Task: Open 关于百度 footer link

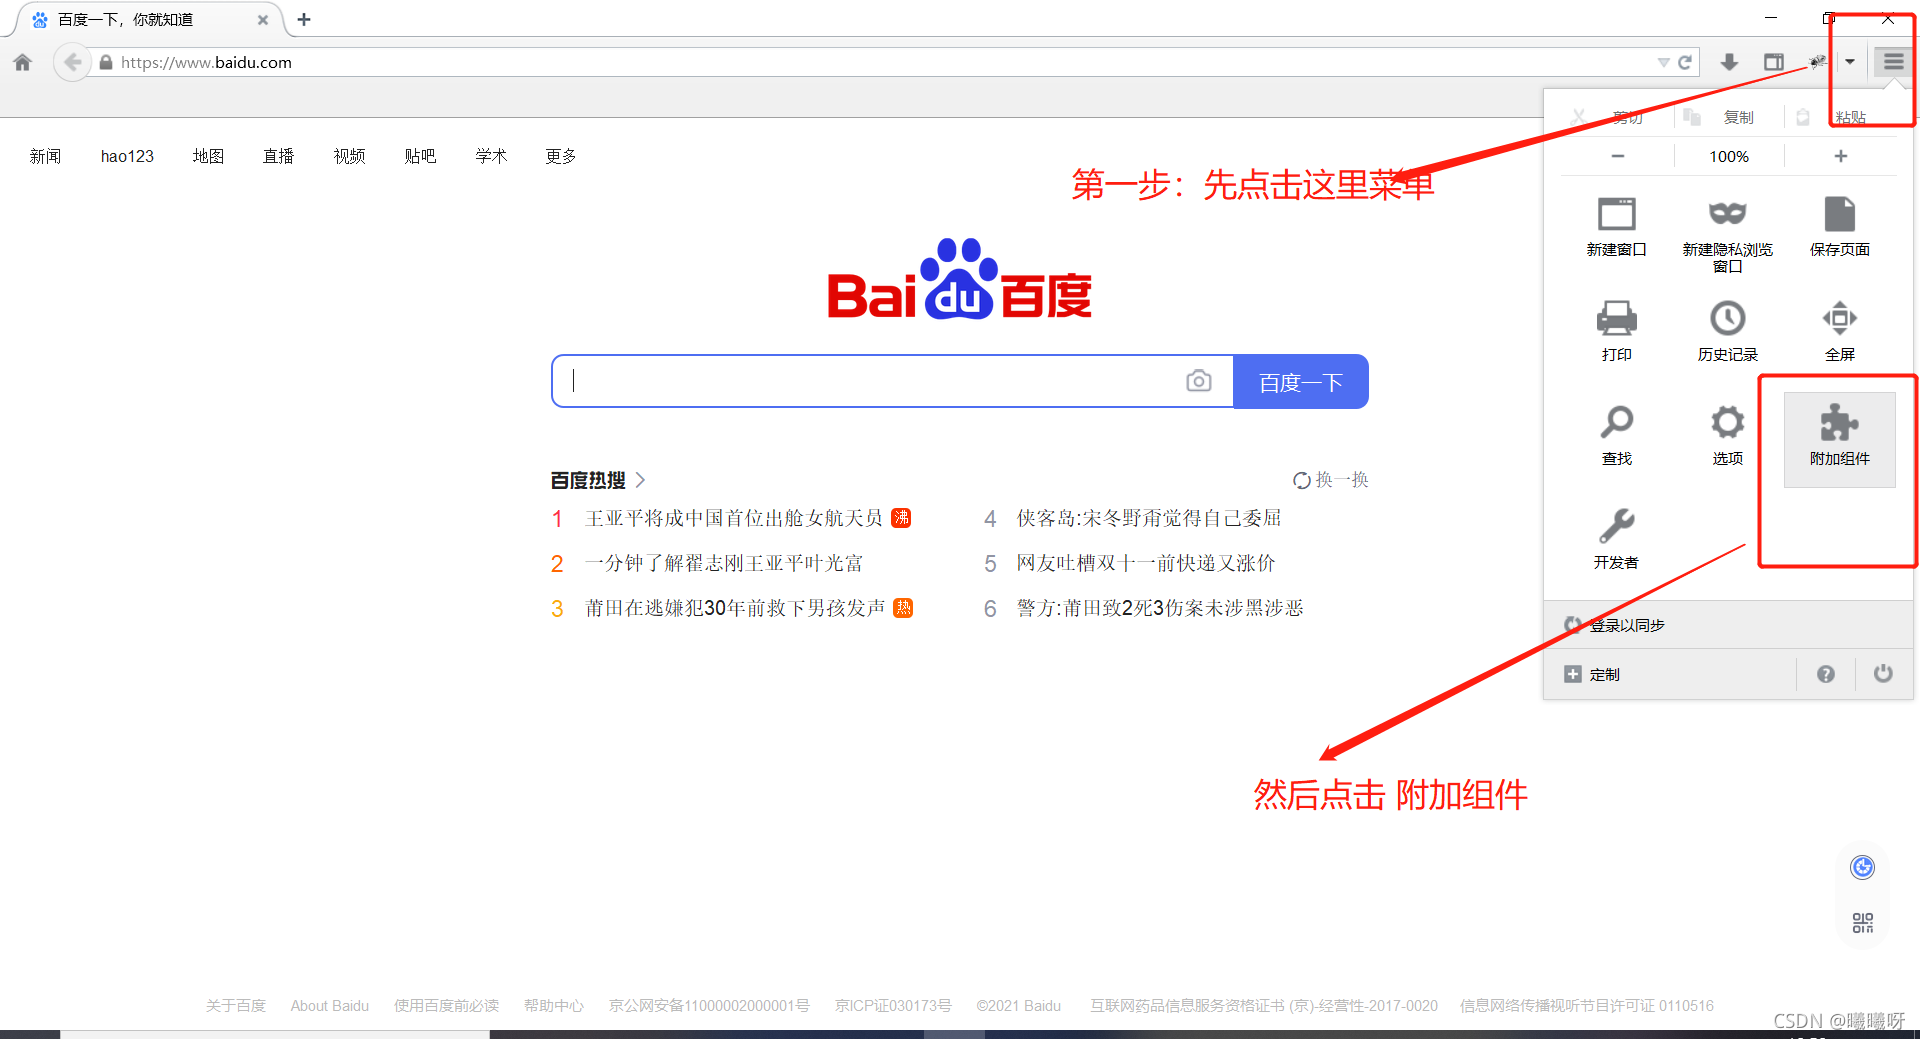Action: (236, 1005)
